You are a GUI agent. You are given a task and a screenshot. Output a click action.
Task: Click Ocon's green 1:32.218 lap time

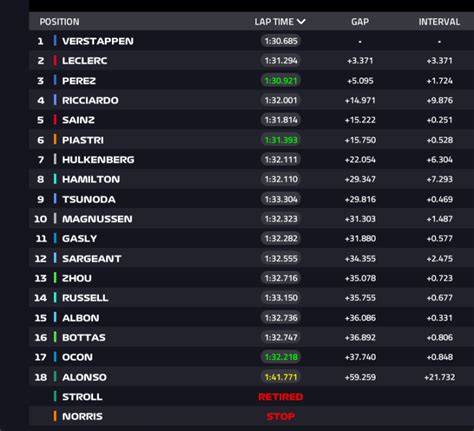click(281, 357)
